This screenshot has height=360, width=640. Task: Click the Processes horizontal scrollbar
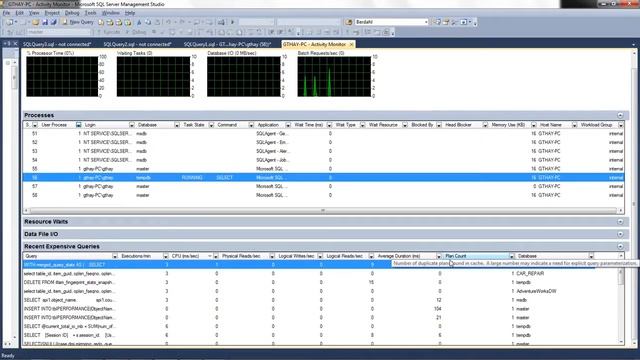pyautogui.click(x=323, y=211)
